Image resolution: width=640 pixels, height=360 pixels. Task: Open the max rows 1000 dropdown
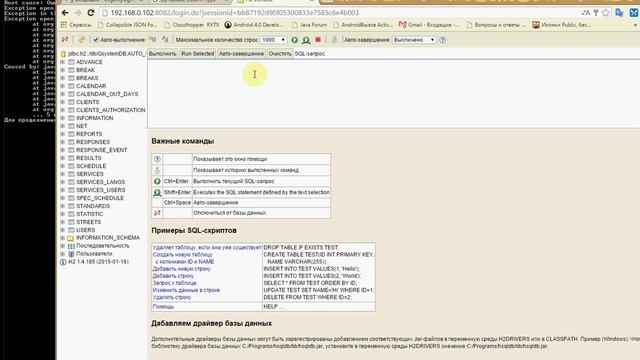pyautogui.click(x=273, y=40)
